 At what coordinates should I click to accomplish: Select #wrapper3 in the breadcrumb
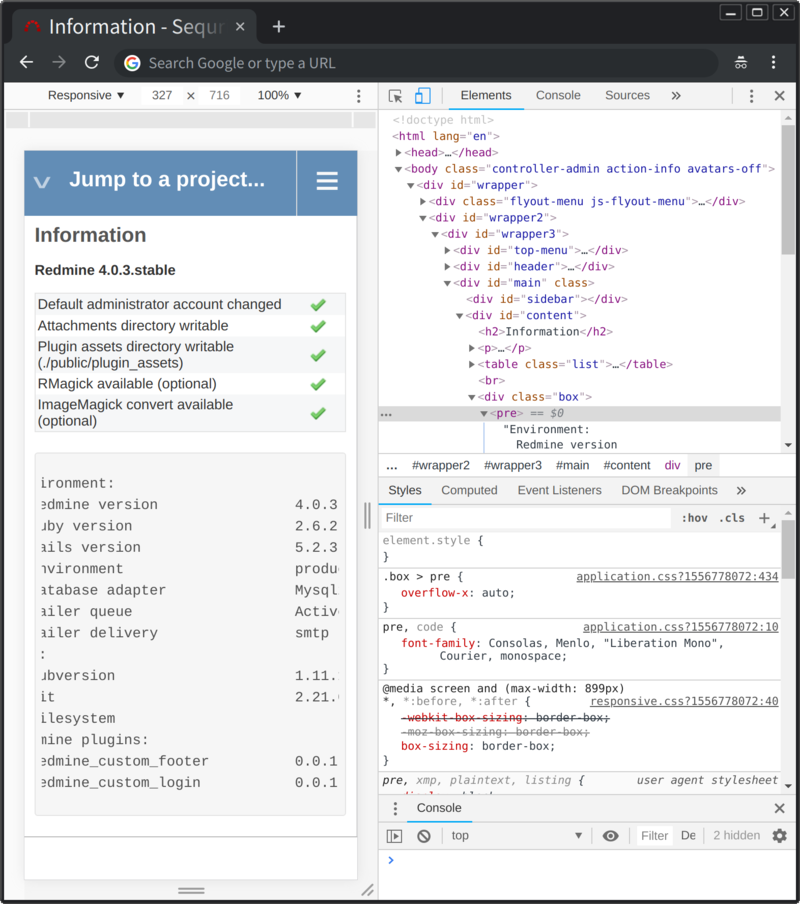pyautogui.click(x=513, y=466)
